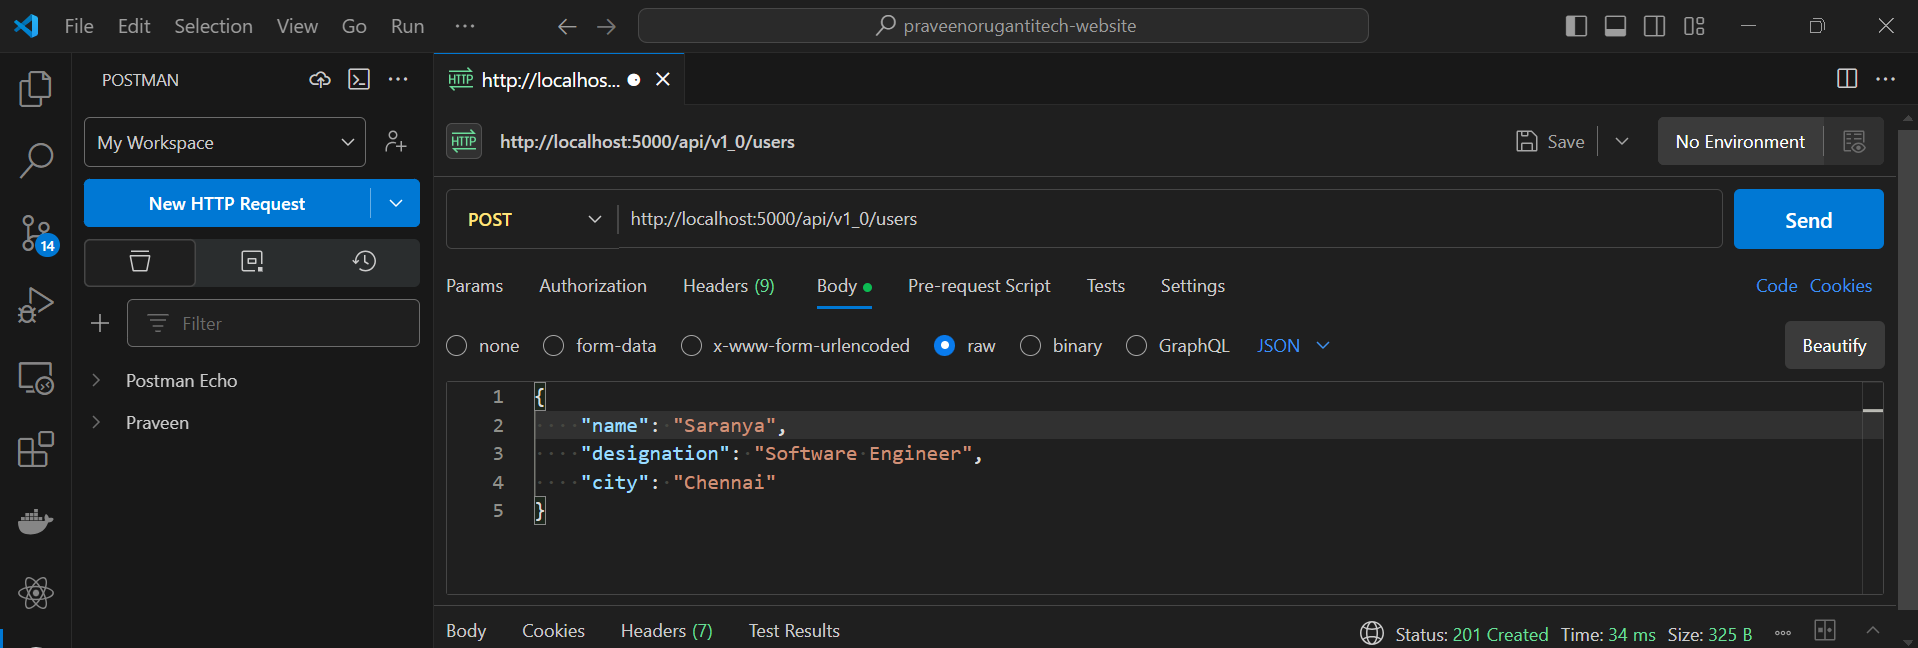
Task: Open the Selection menu
Action: pyautogui.click(x=213, y=26)
